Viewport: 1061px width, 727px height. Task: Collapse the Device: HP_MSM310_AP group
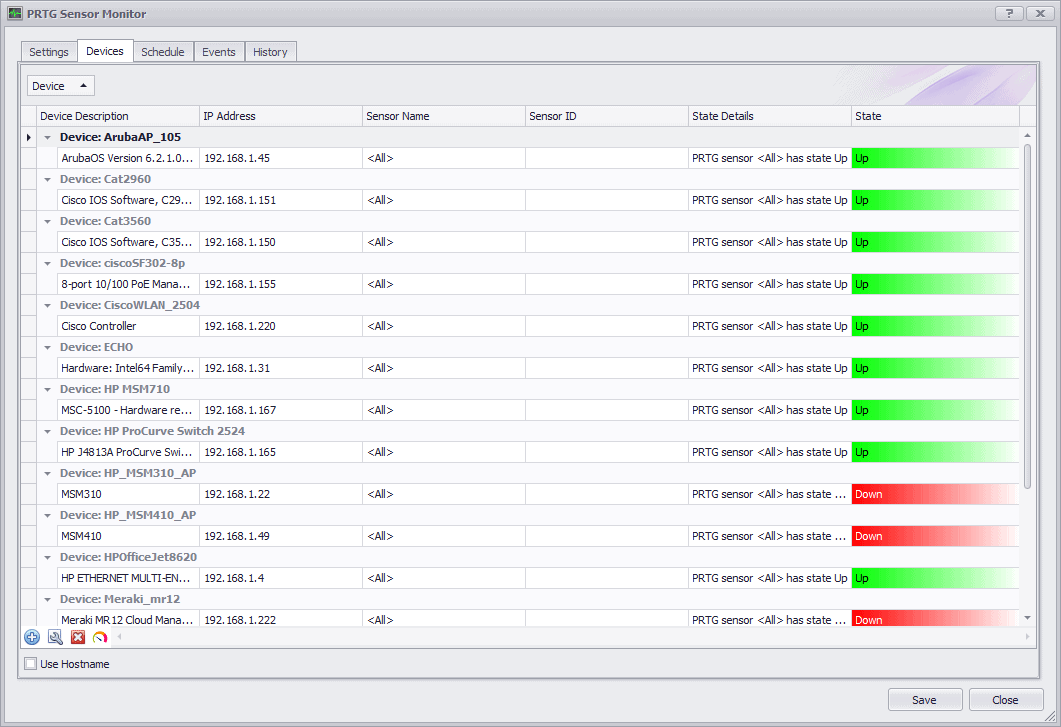click(47, 473)
